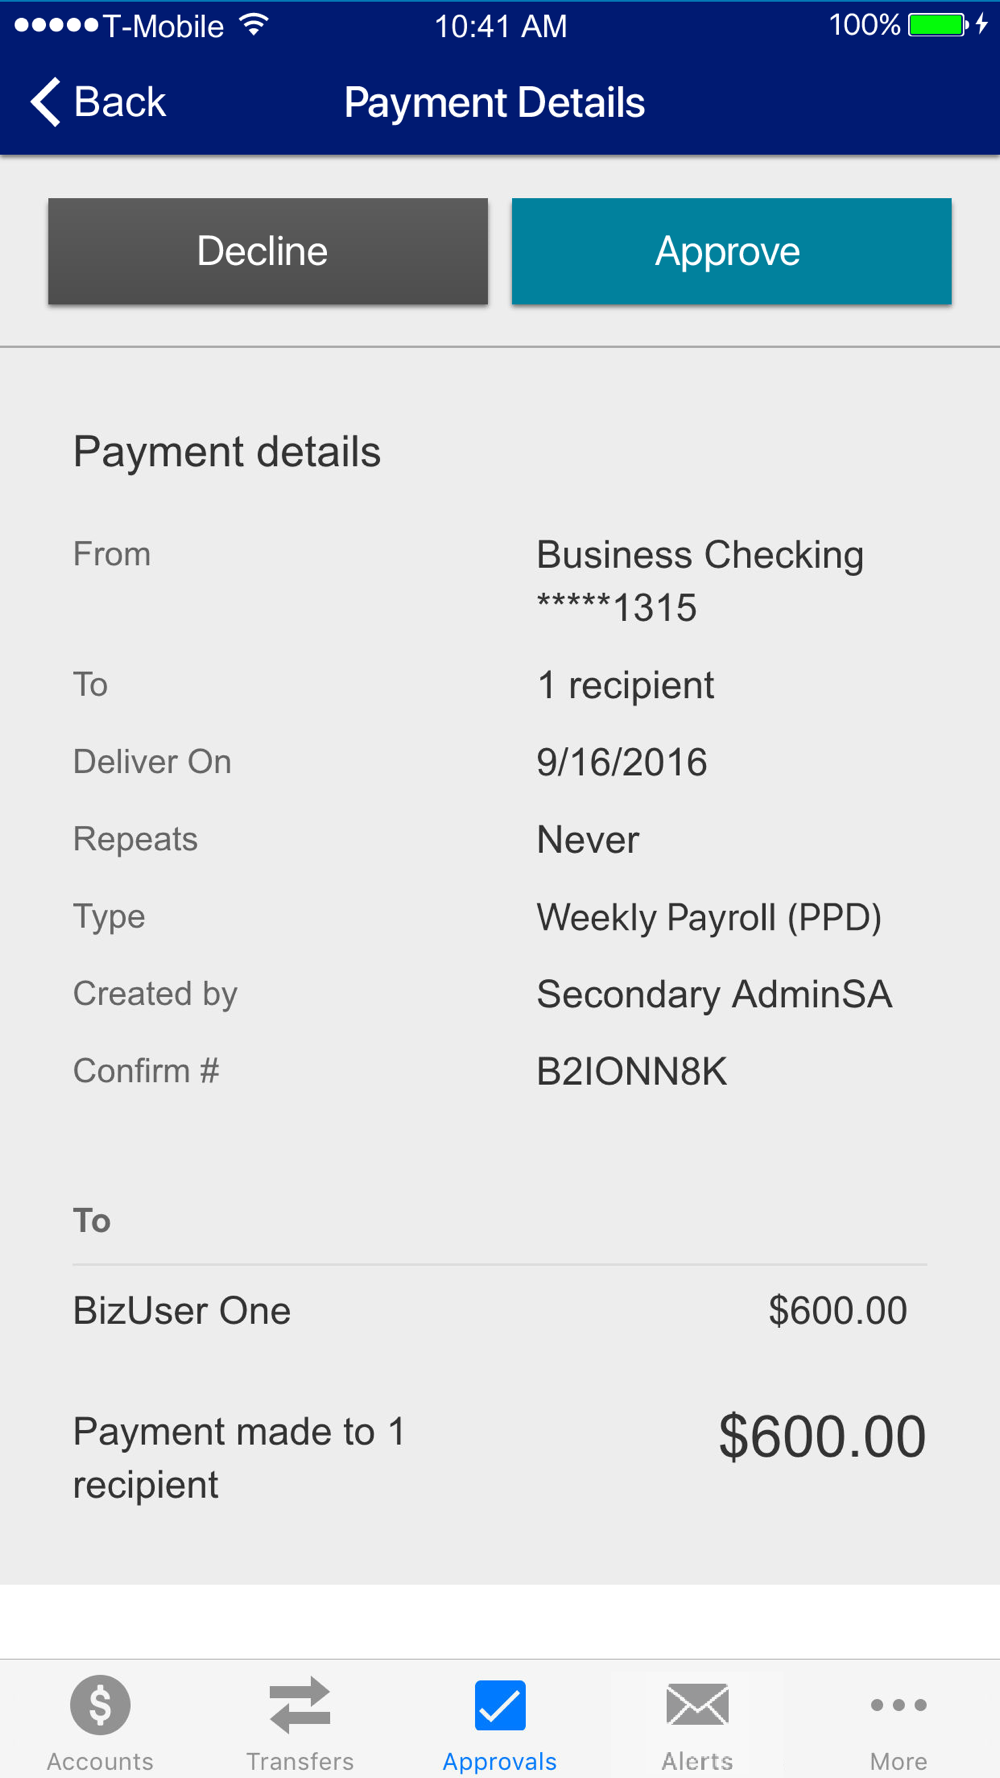Tap the back chevron arrow
The image size is (1000, 1778).
pos(46,102)
